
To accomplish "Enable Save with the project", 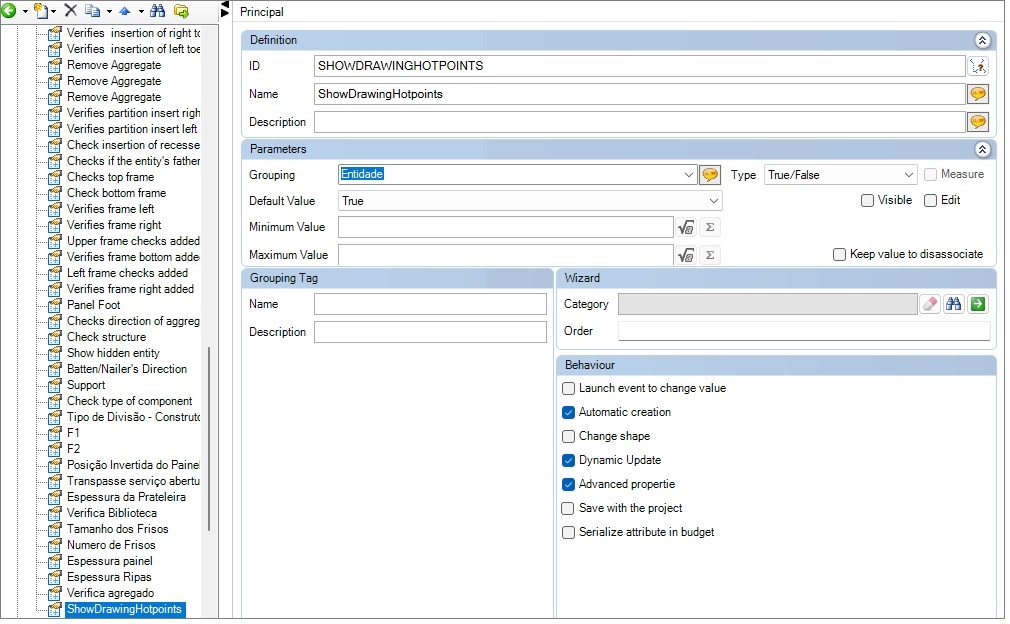I will (568, 509).
